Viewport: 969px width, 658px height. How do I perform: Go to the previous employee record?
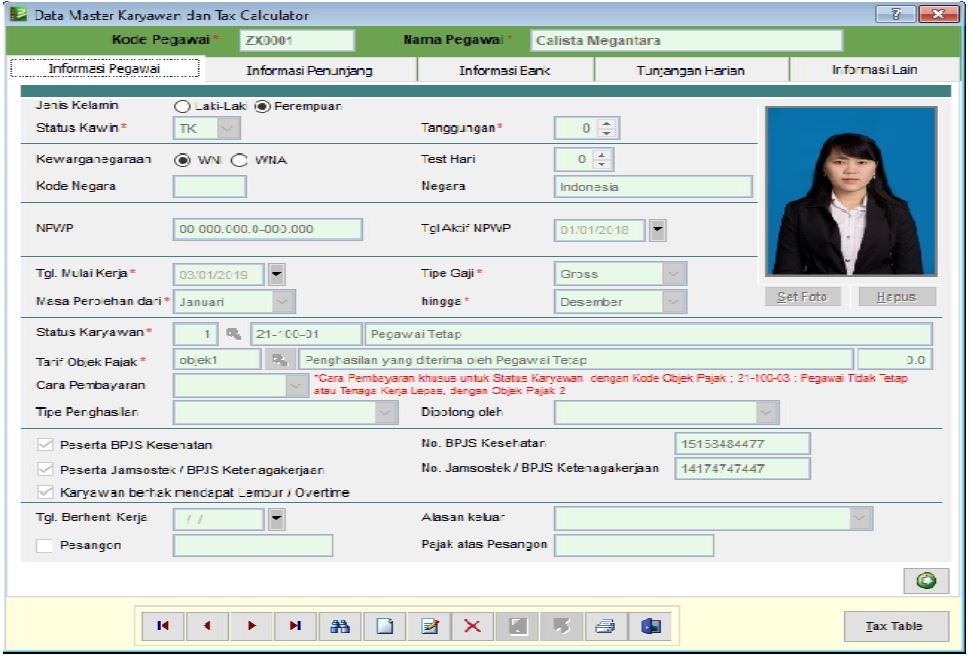pos(207,626)
